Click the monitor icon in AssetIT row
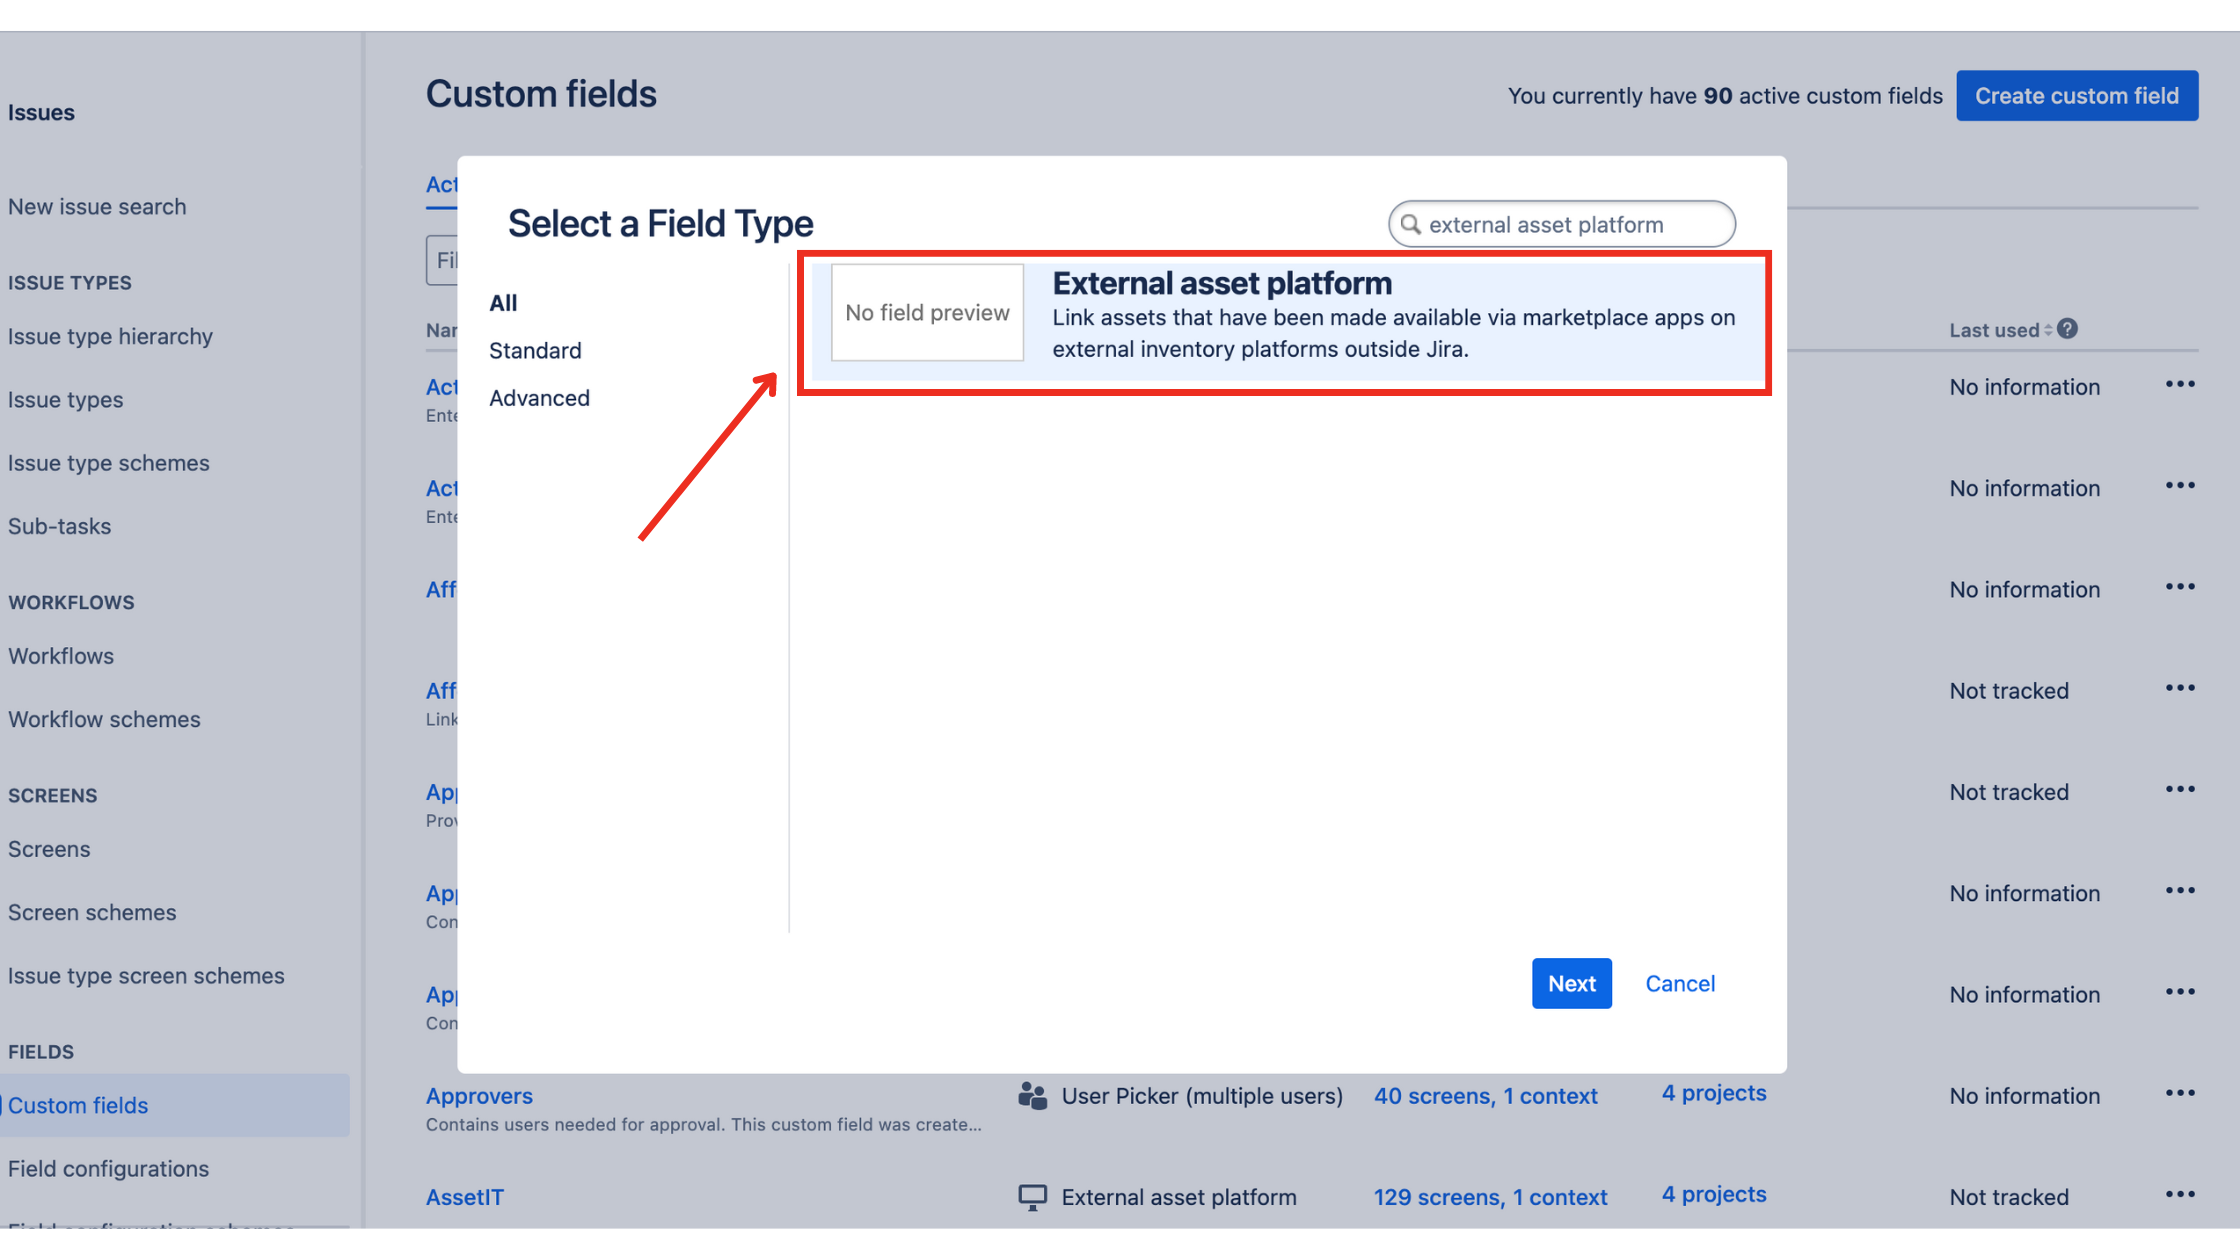Image resolution: width=2240 pixels, height=1260 pixels. tap(1032, 1197)
